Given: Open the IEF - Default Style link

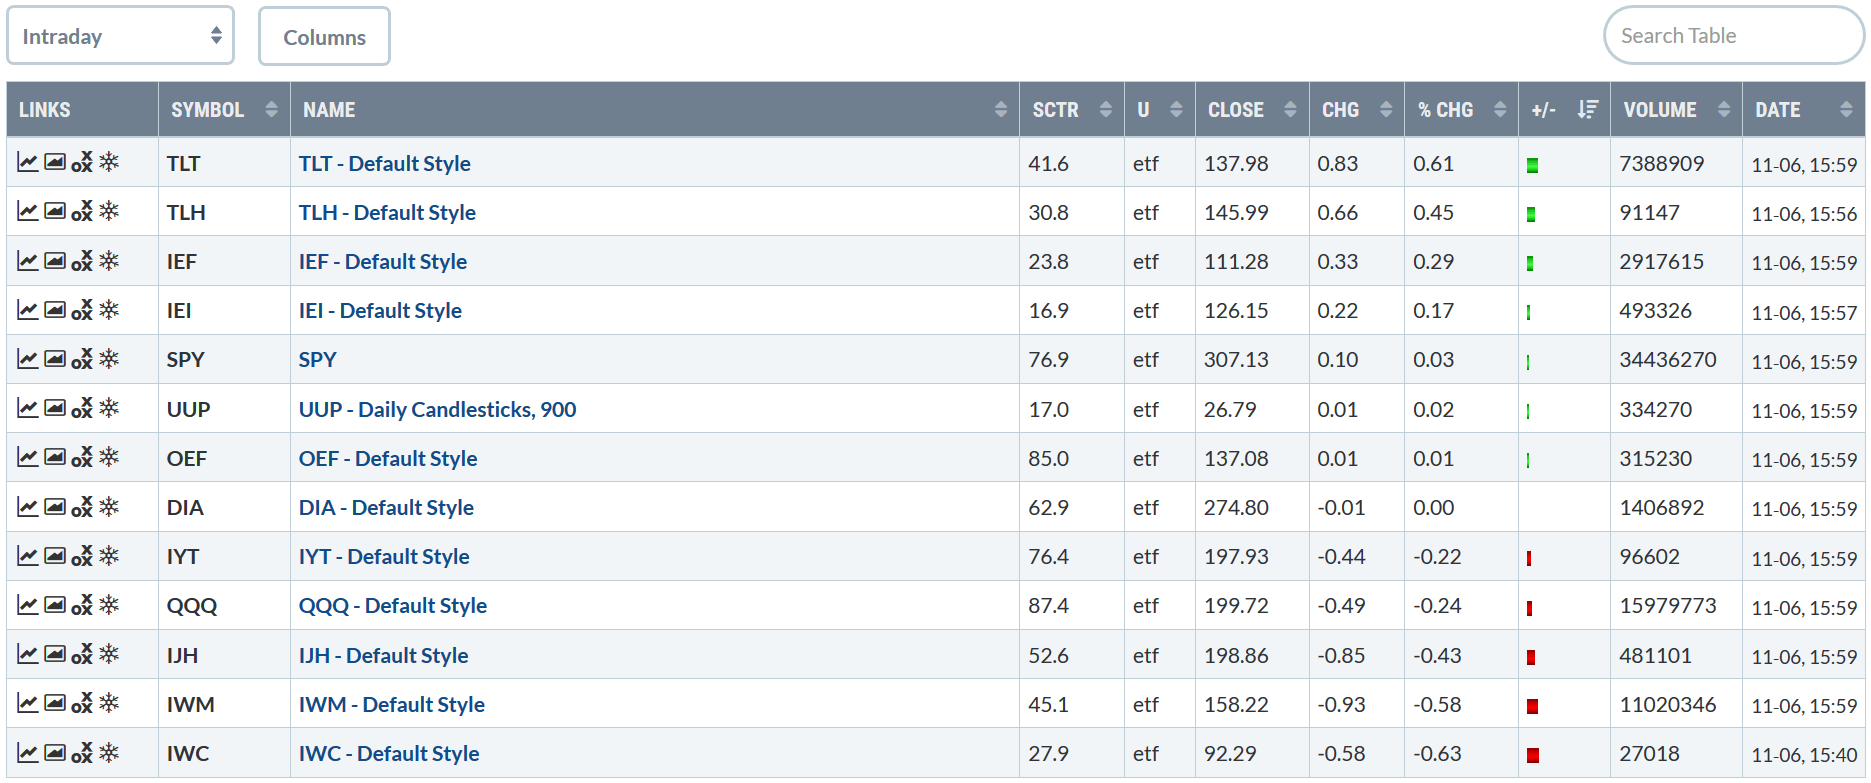Looking at the screenshot, I should click(382, 261).
